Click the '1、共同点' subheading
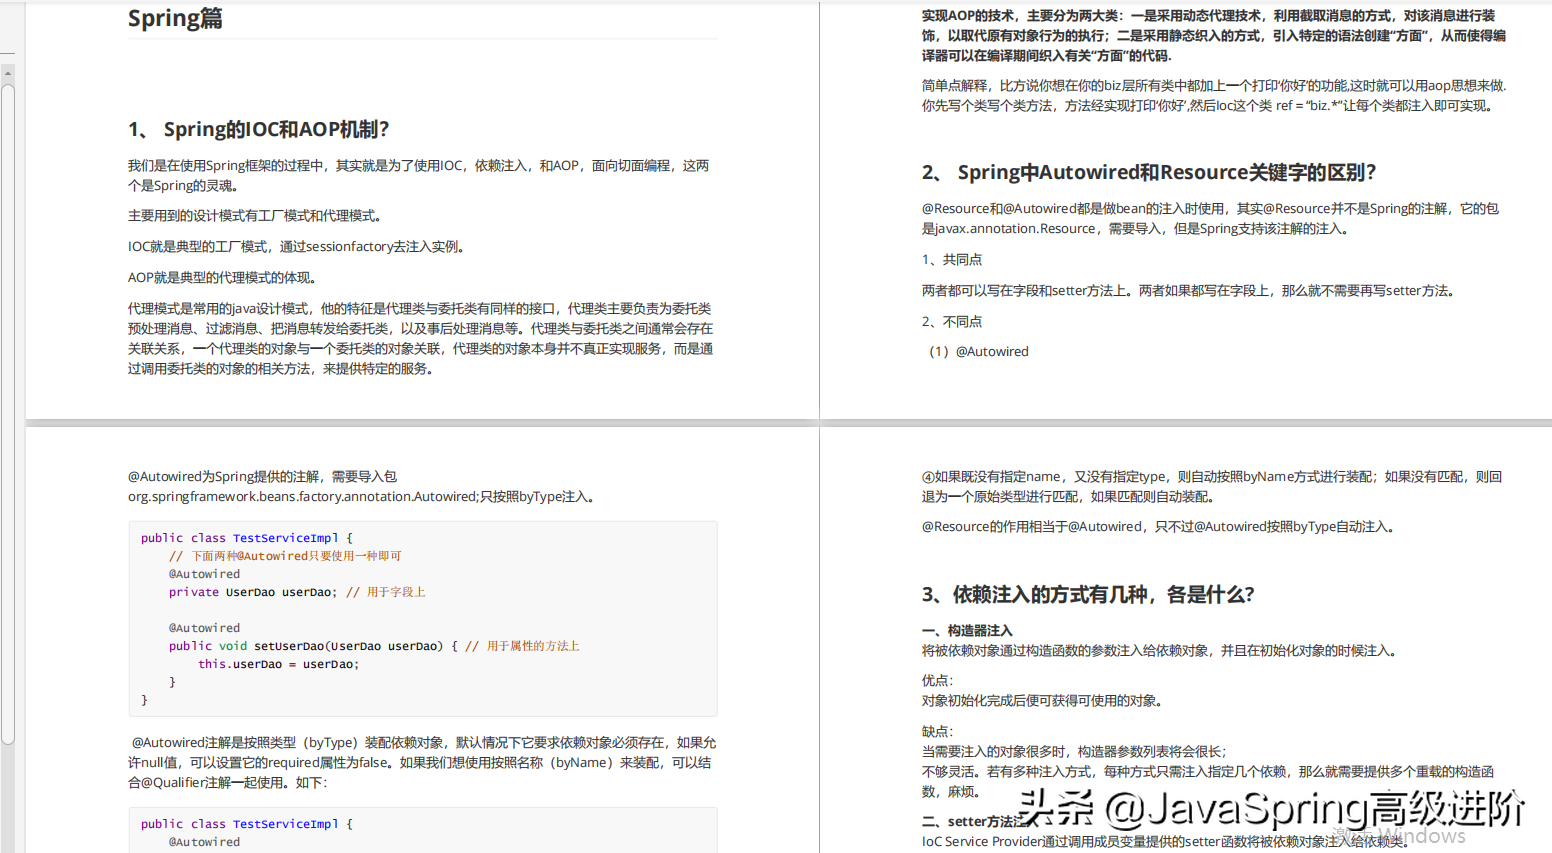Image resolution: width=1552 pixels, height=853 pixels. click(952, 260)
